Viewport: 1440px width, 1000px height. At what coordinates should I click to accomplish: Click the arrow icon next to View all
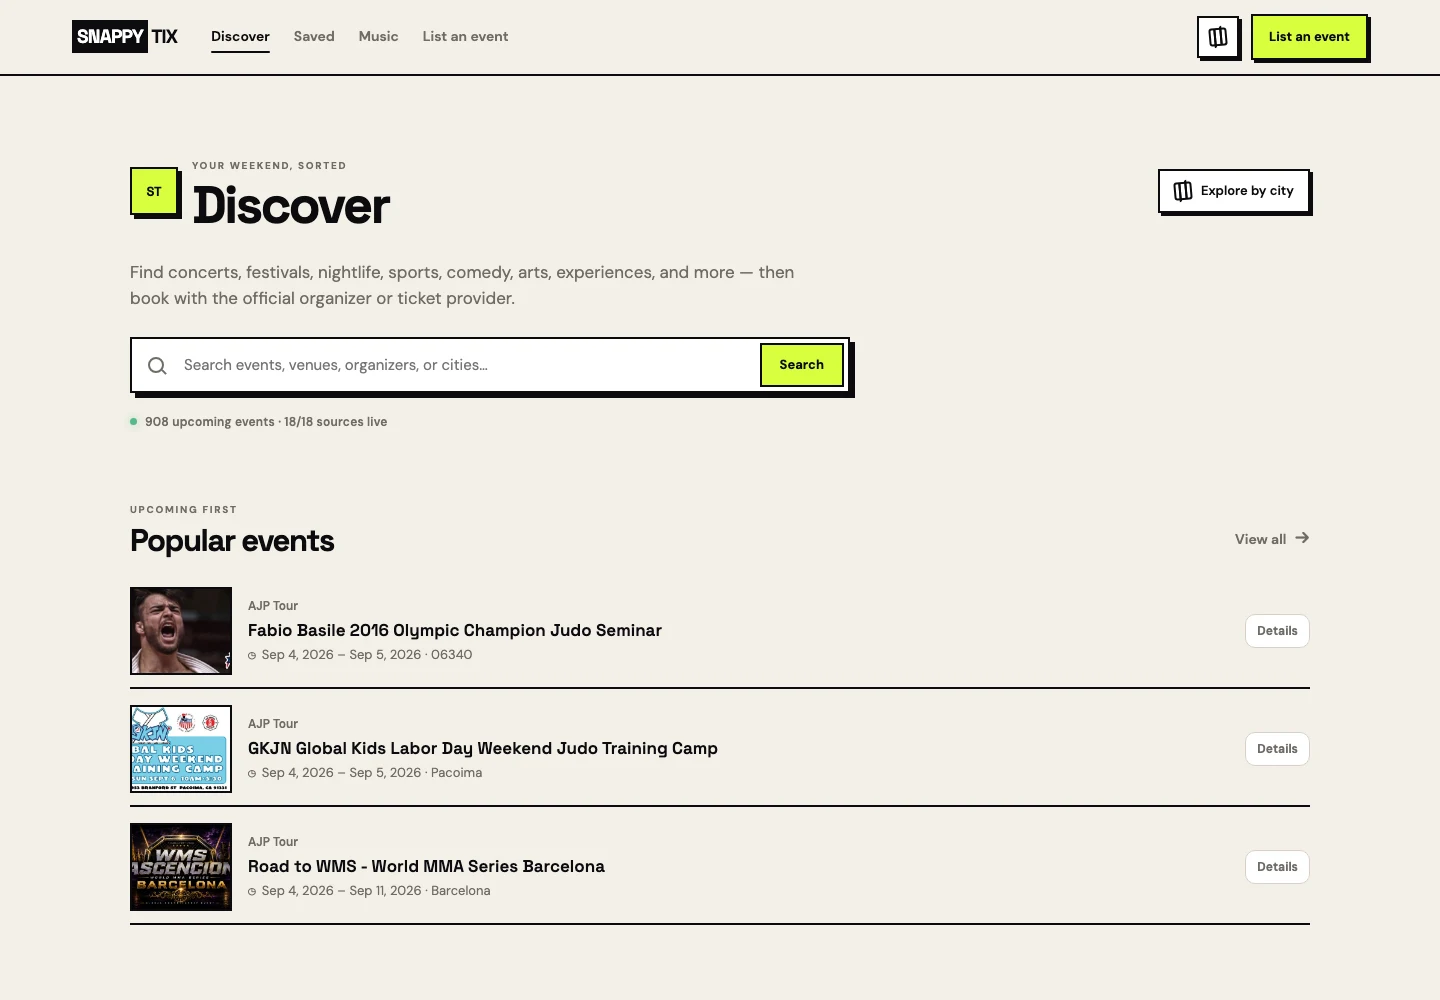1302,538
